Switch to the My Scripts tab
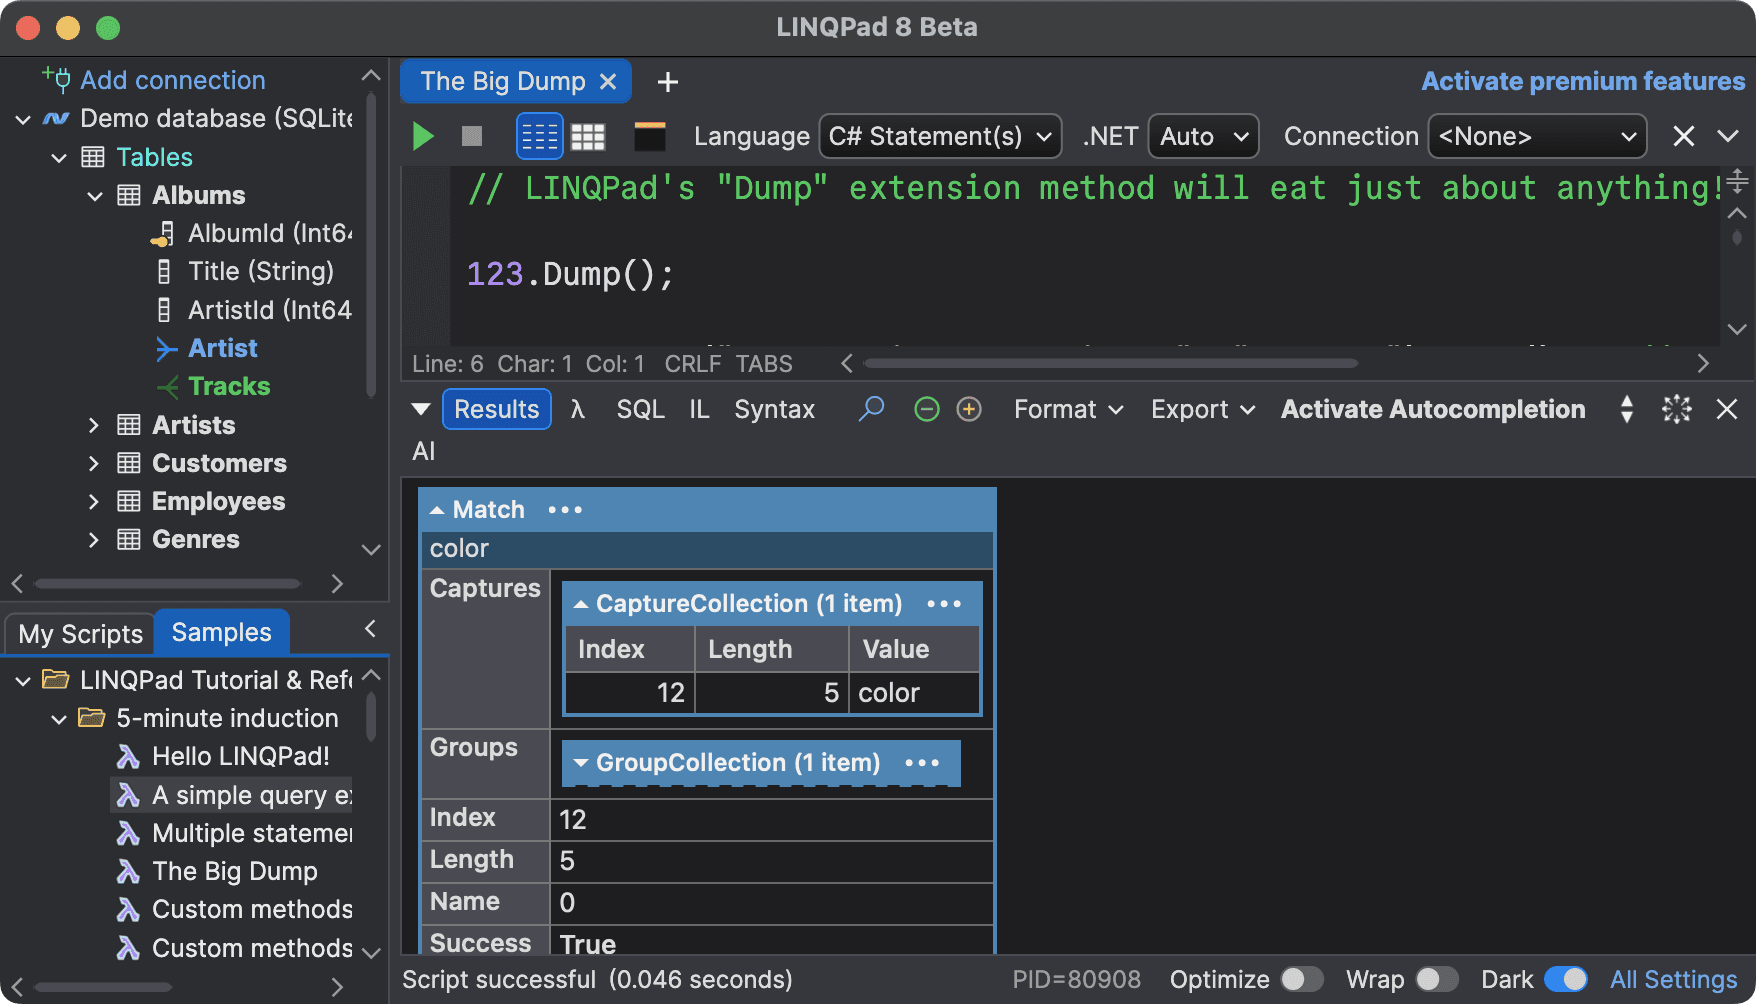 (x=79, y=632)
